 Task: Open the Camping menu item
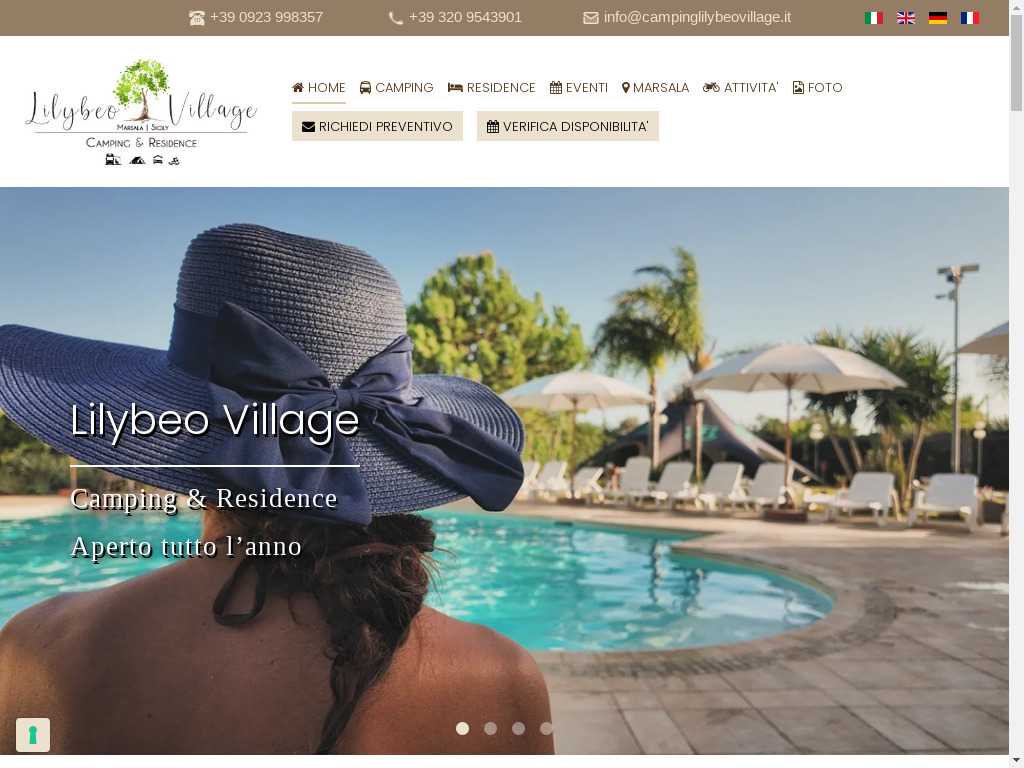tap(396, 88)
